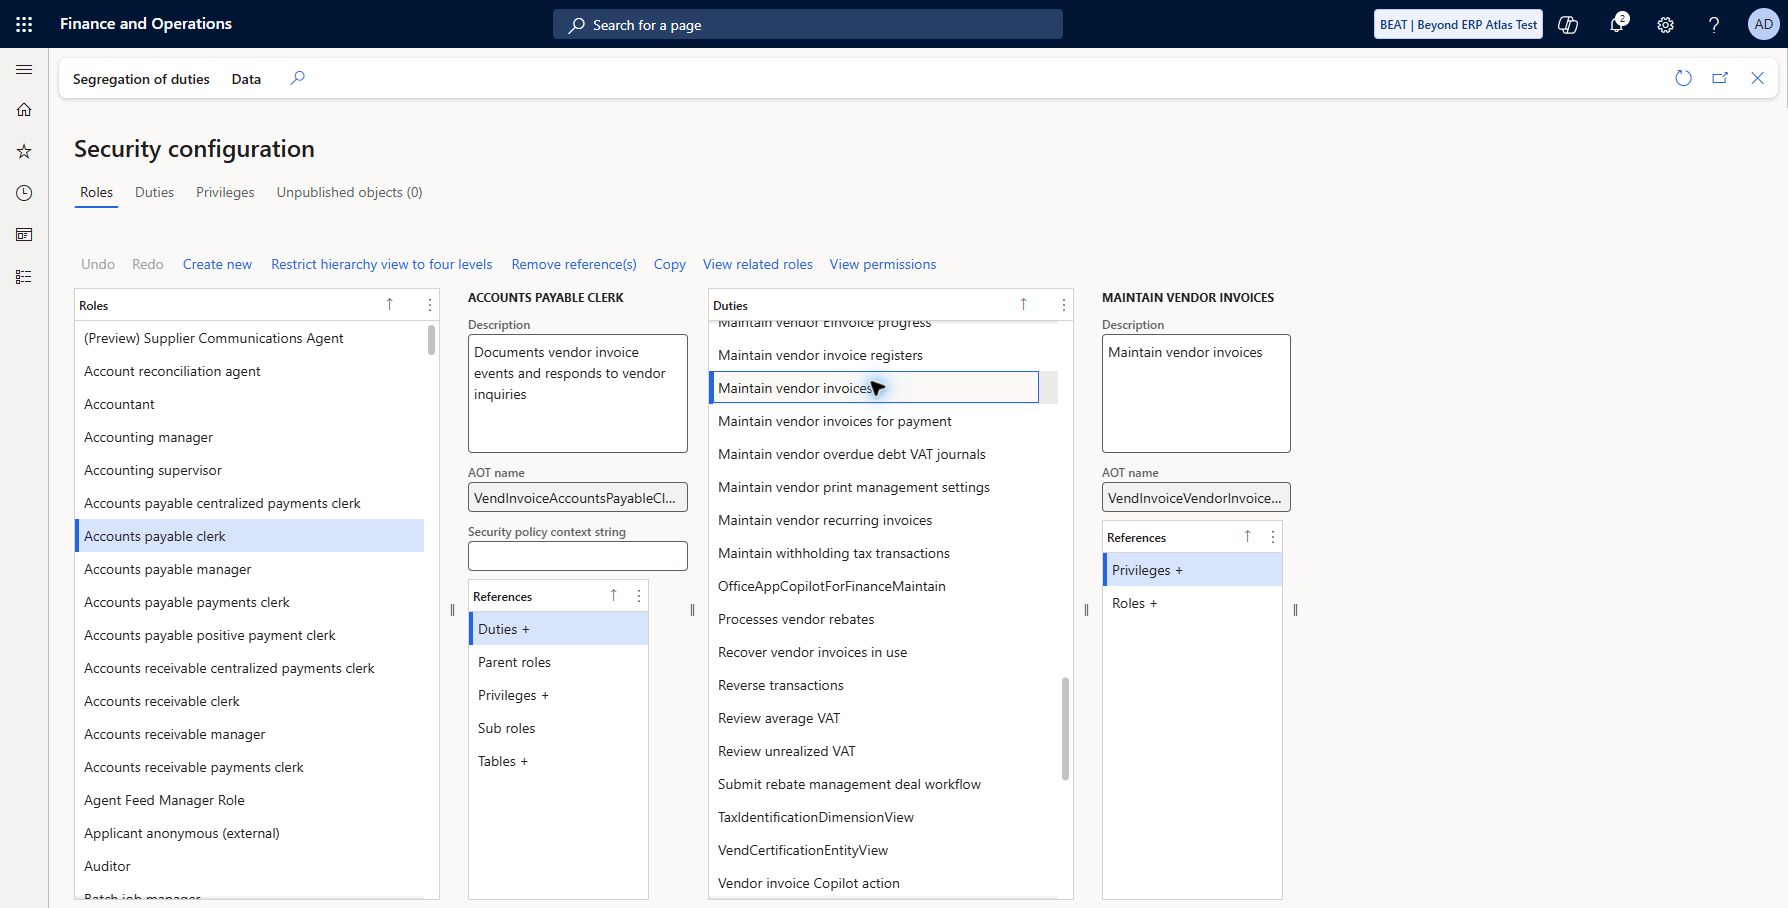
Task: Switch to the Duties tab
Action: coord(154,192)
